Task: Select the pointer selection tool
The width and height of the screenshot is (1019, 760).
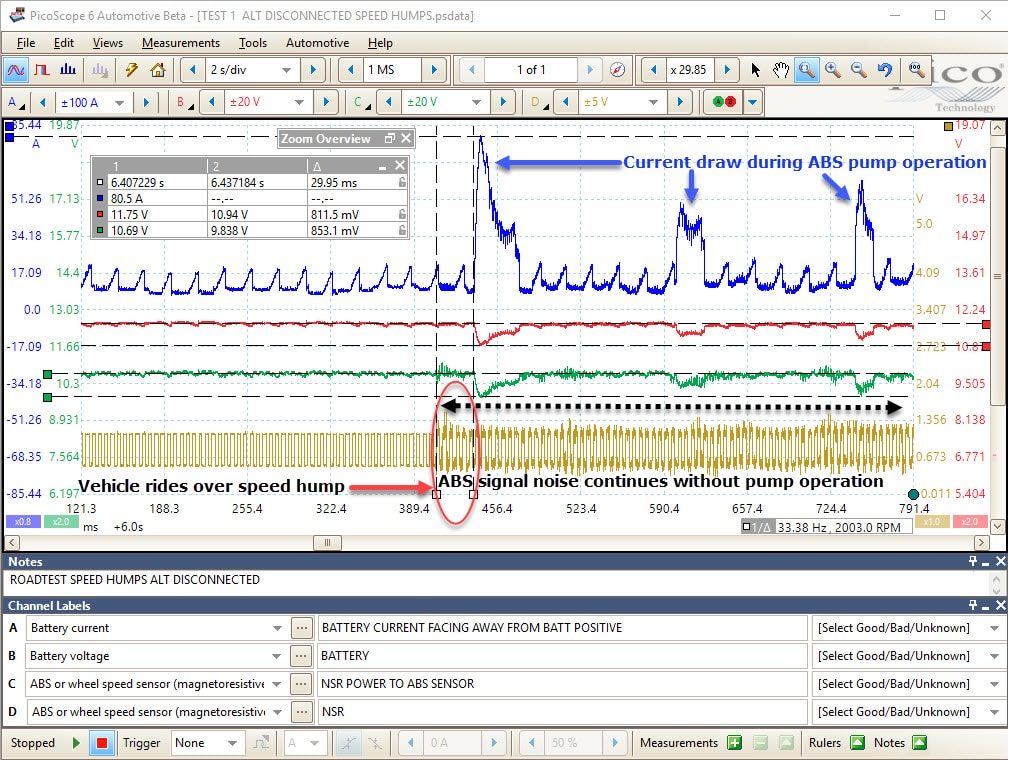Action: click(755, 70)
